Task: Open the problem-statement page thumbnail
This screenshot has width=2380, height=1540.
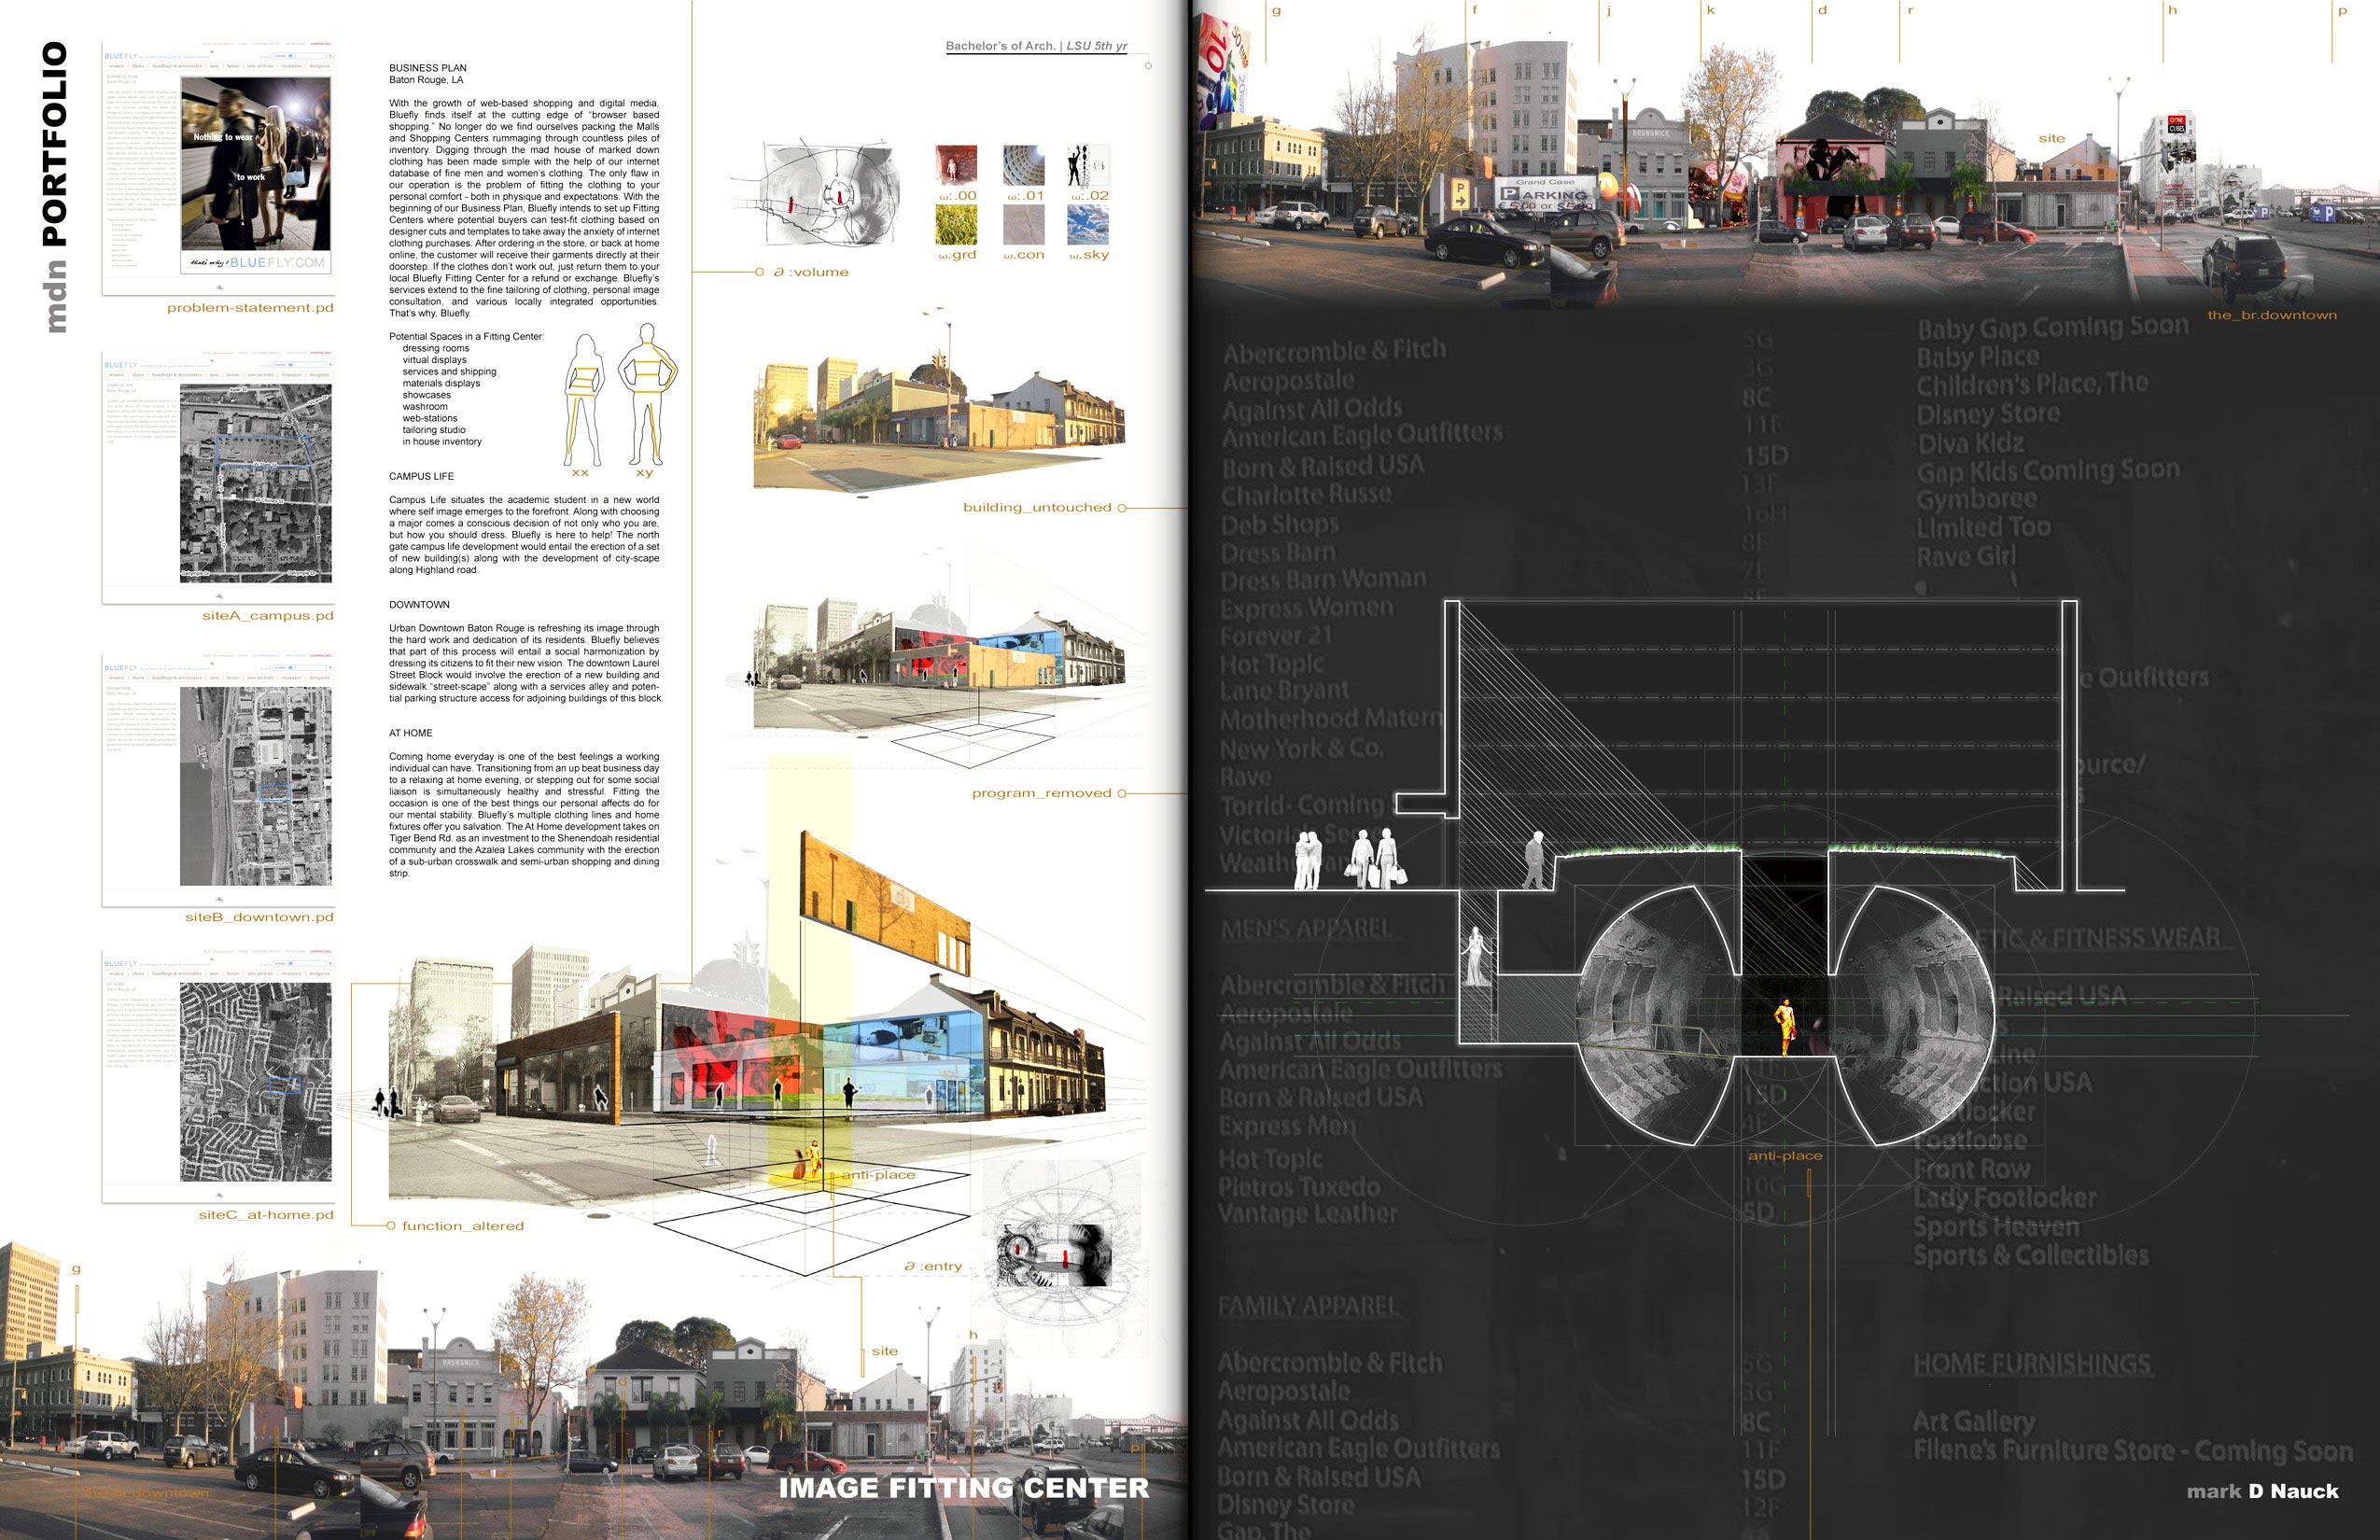Action: (x=218, y=168)
